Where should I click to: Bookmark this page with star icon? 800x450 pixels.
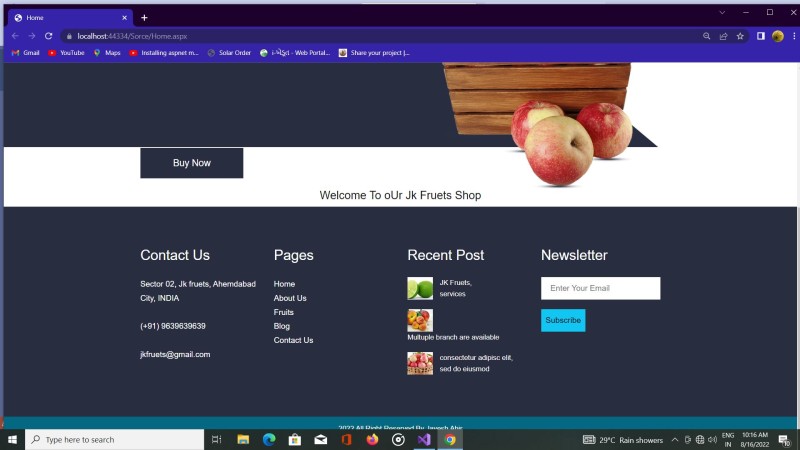coord(740,36)
